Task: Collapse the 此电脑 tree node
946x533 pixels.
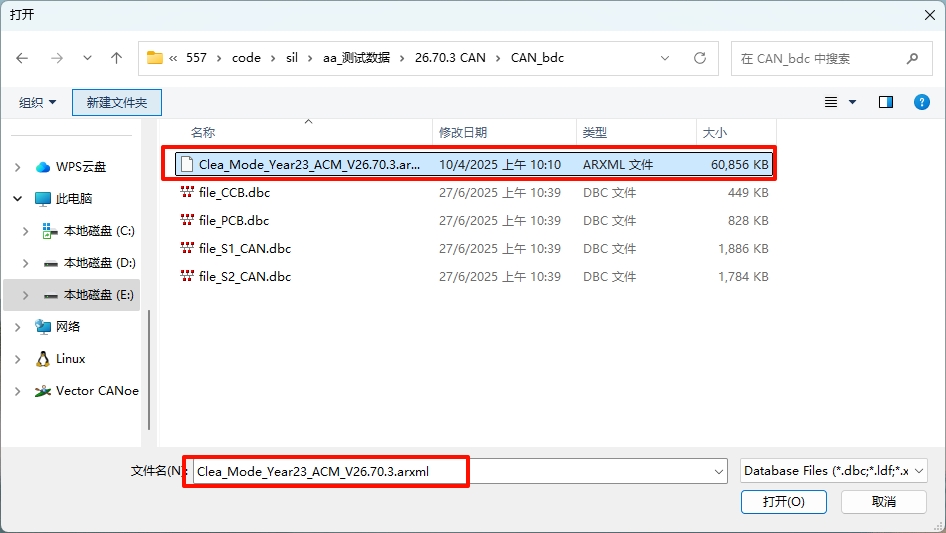Action: tap(18, 199)
